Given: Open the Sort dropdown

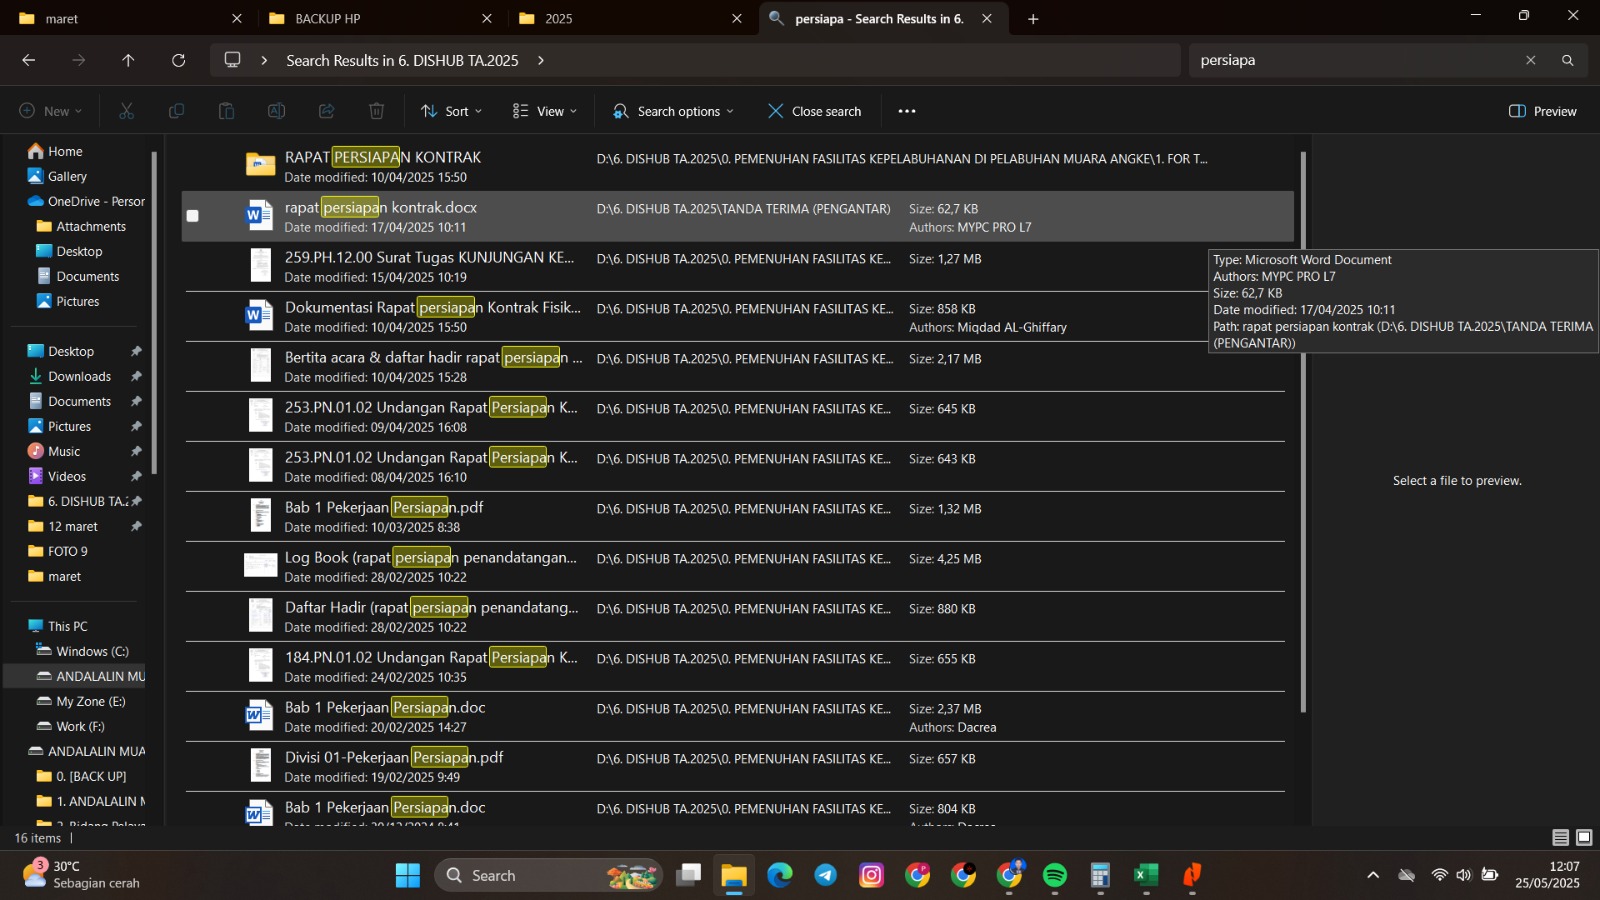Looking at the screenshot, I should 452,111.
